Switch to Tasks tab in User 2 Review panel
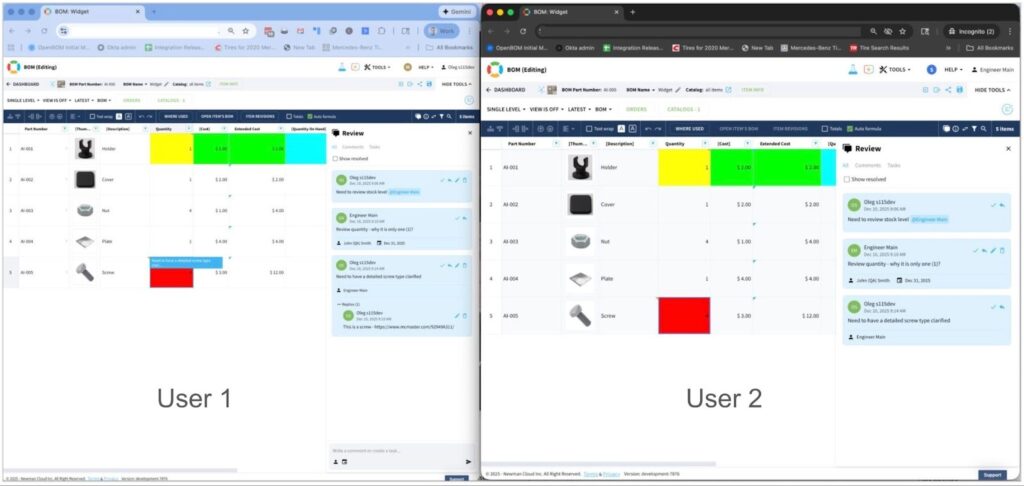Viewport: 1024px width, 486px height. click(x=893, y=165)
